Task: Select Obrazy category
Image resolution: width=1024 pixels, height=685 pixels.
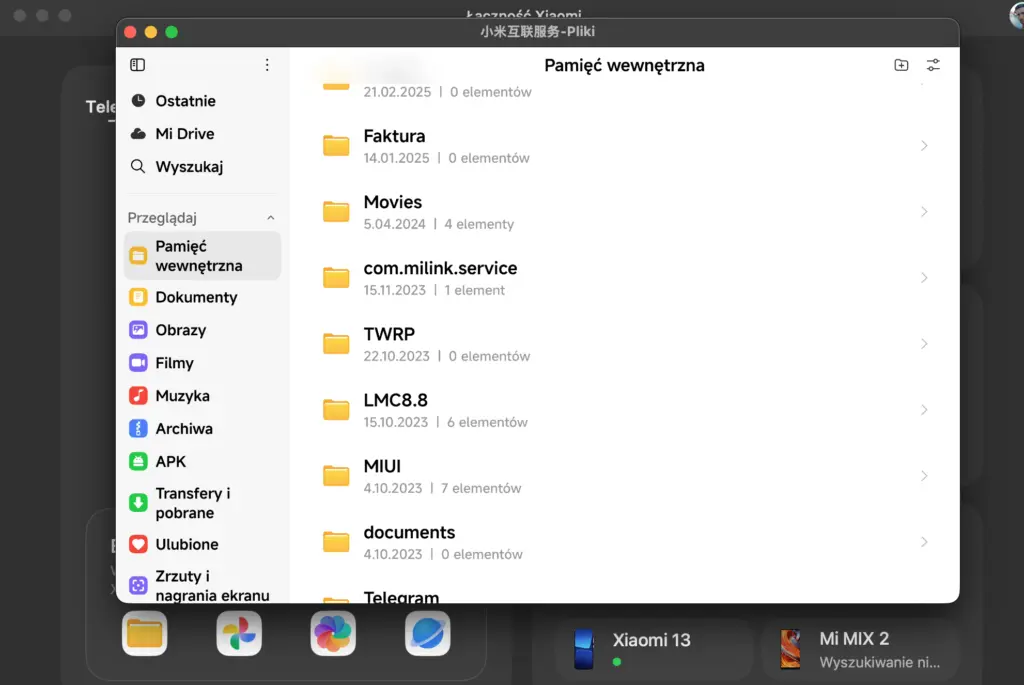Action: tap(180, 330)
